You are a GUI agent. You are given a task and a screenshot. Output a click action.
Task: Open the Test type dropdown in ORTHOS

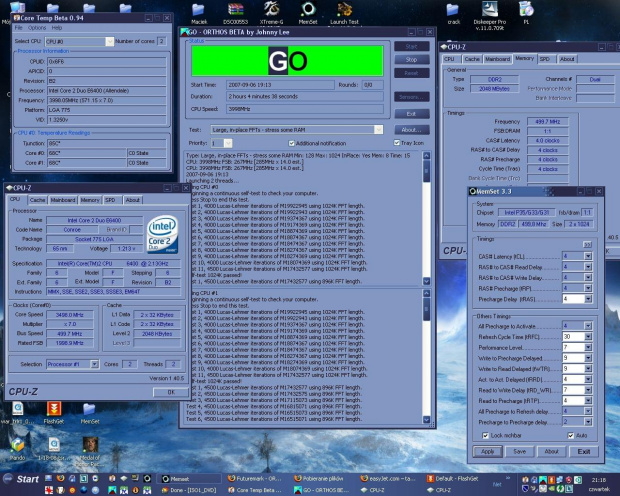(x=378, y=130)
